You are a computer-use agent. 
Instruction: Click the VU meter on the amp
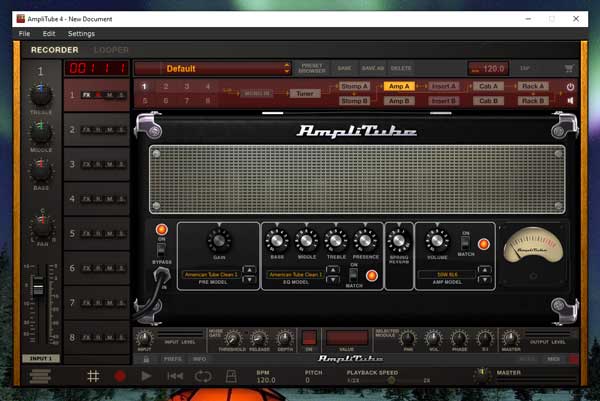pyautogui.click(x=533, y=247)
